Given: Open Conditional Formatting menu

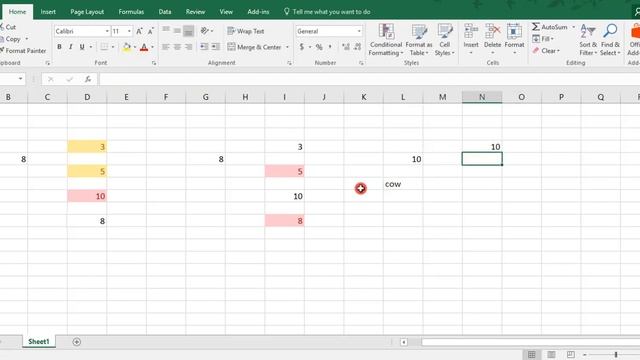Looking at the screenshot, I should point(386,40).
